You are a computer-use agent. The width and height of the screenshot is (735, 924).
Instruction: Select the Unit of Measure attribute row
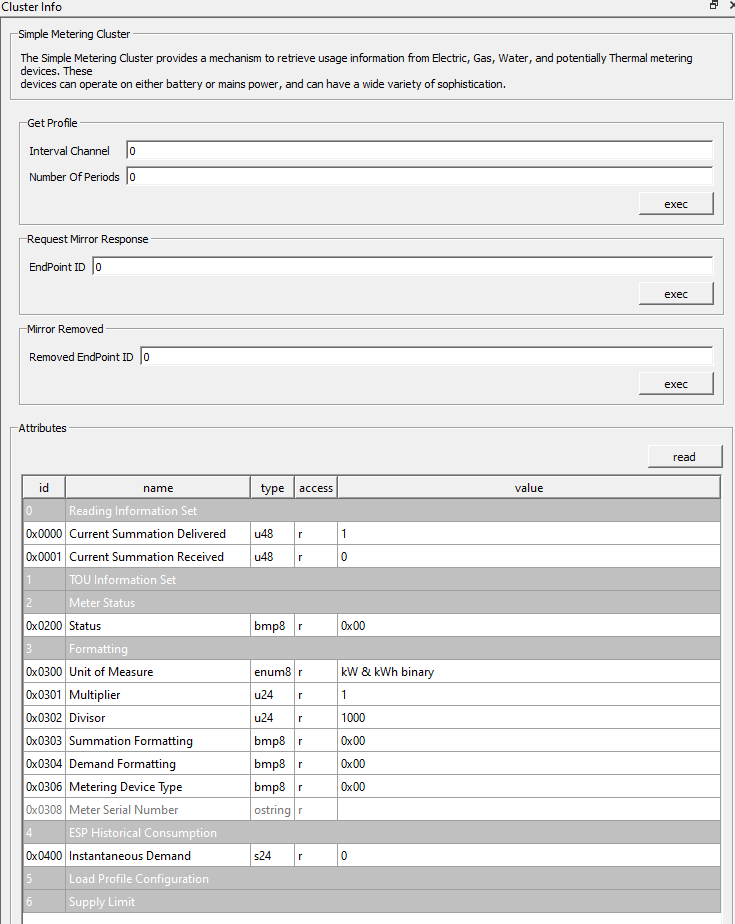(157, 671)
